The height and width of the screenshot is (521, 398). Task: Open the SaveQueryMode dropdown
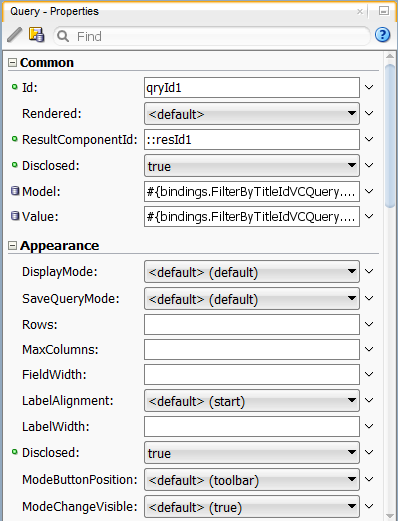[252, 299]
